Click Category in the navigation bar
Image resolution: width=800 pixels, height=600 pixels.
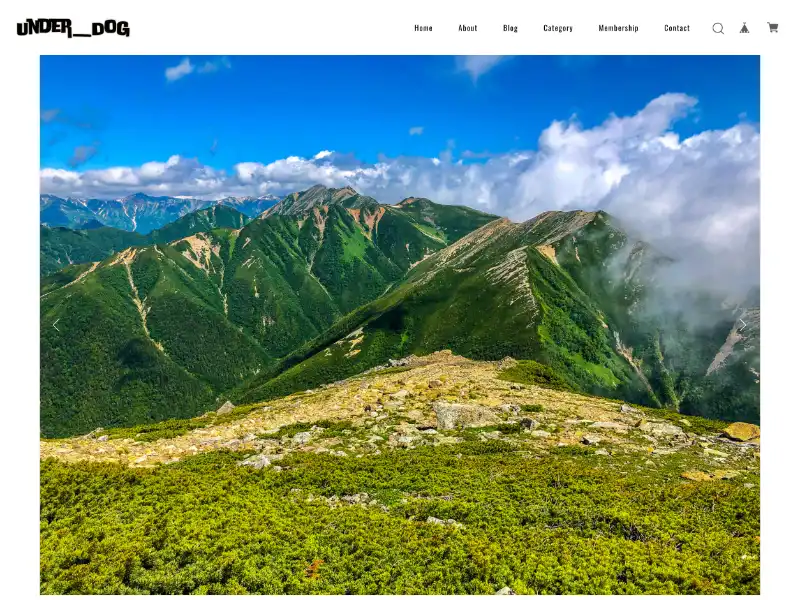pyautogui.click(x=558, y=28)
